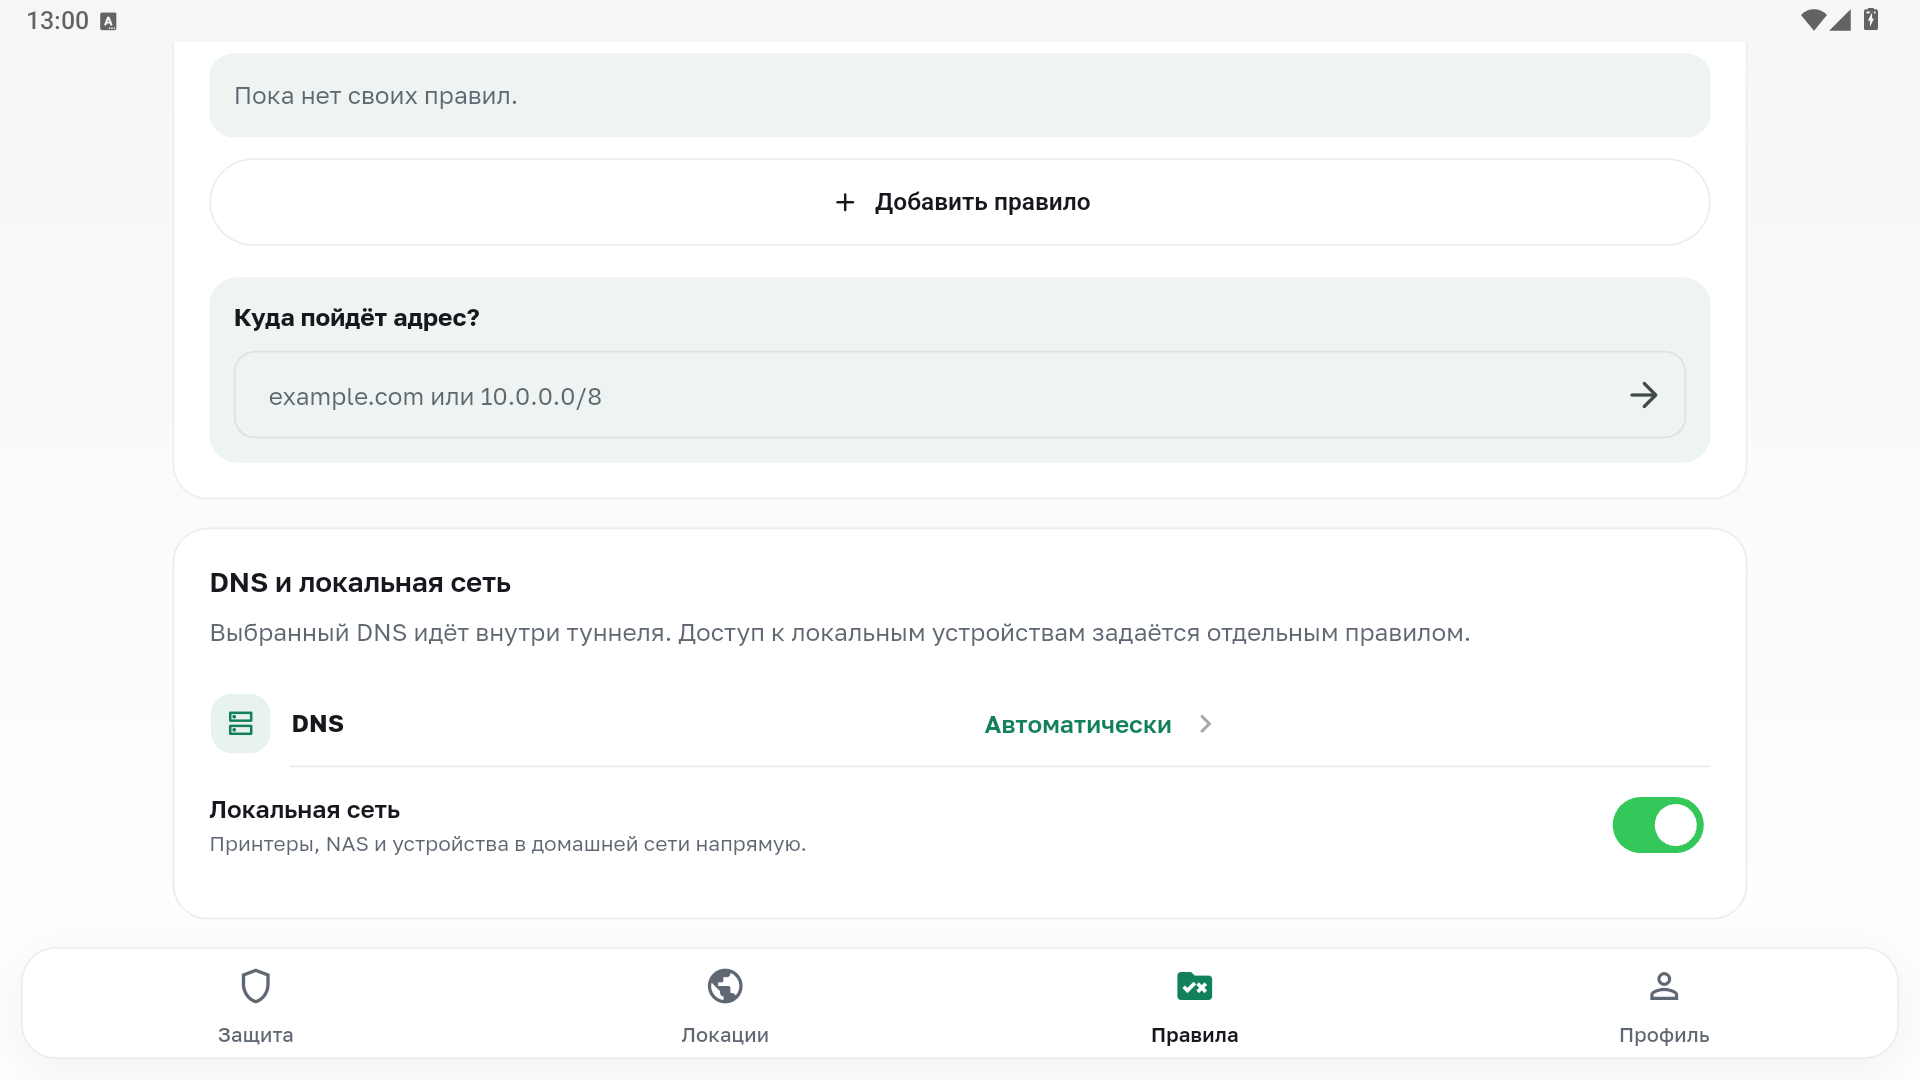Tap the battery status icon
1920x1080 pixels.
[x=1871, y=20]
